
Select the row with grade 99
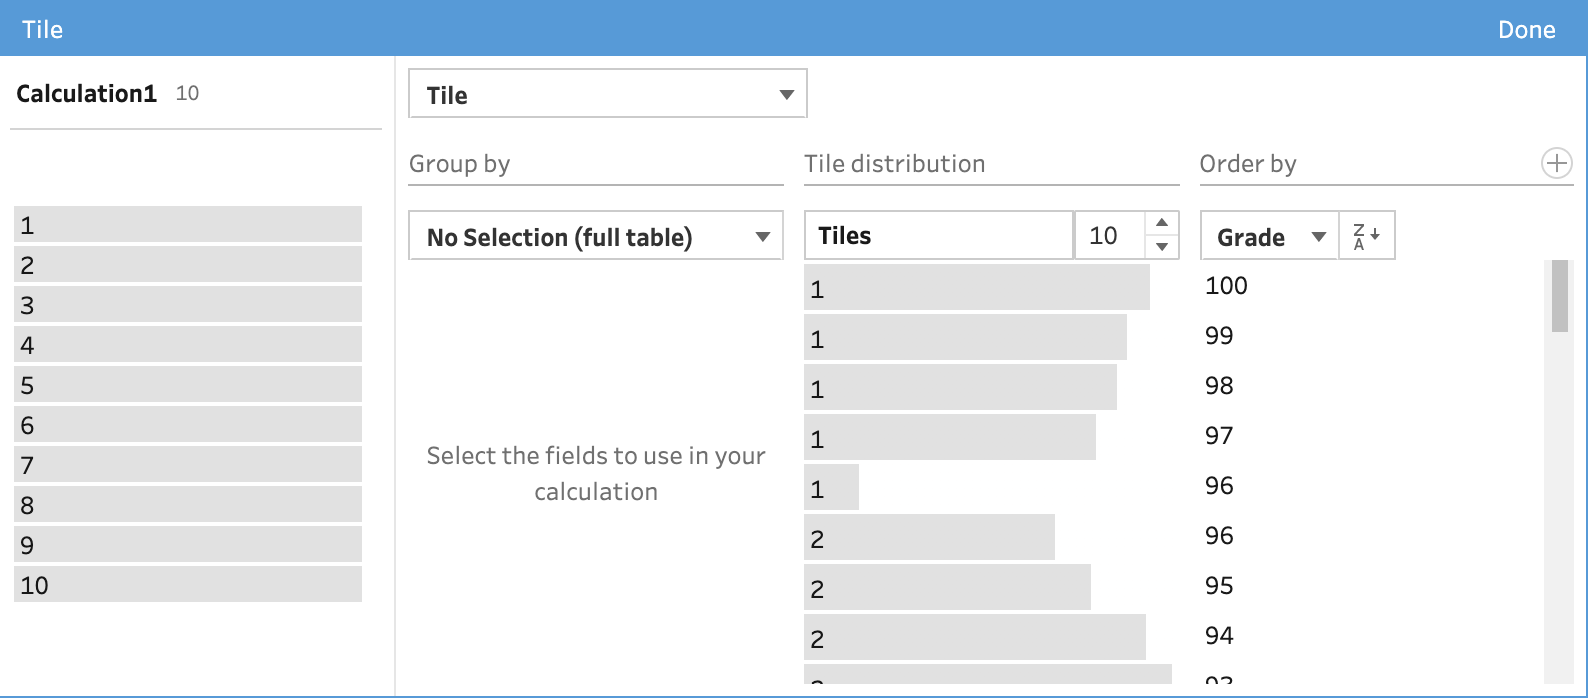(x=1219, y=336)
